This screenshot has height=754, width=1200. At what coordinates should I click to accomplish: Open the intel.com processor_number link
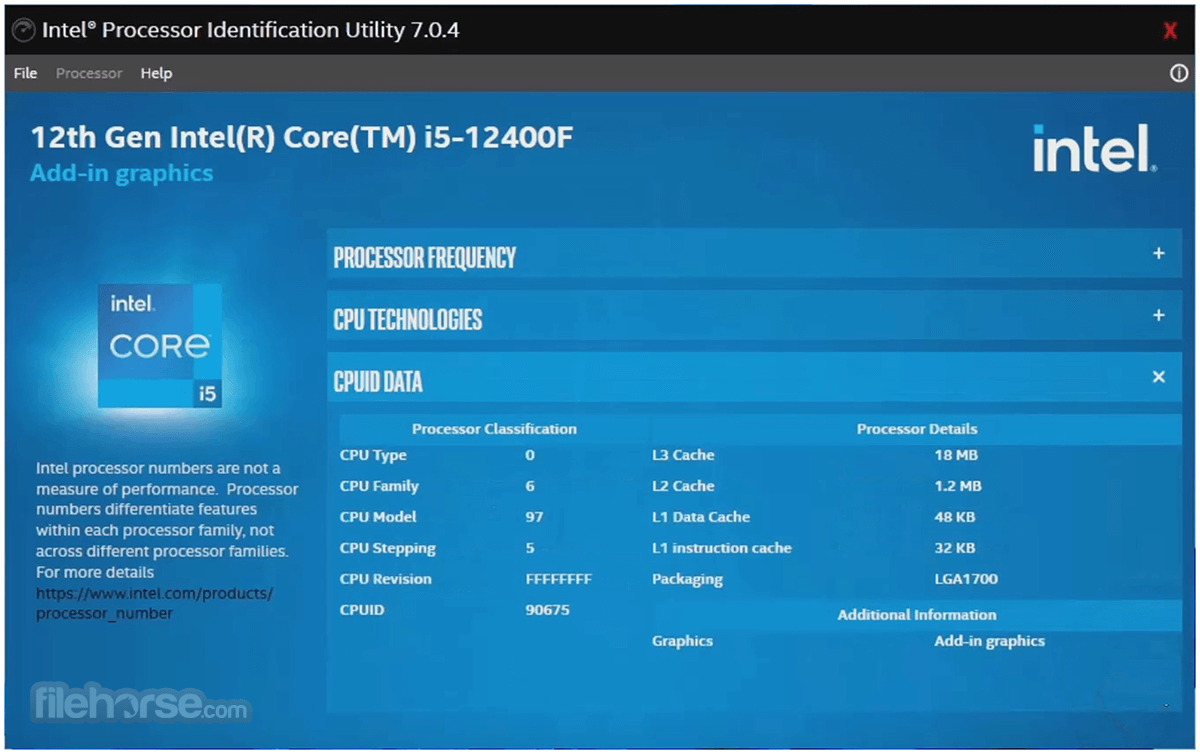tap(154, 603)
